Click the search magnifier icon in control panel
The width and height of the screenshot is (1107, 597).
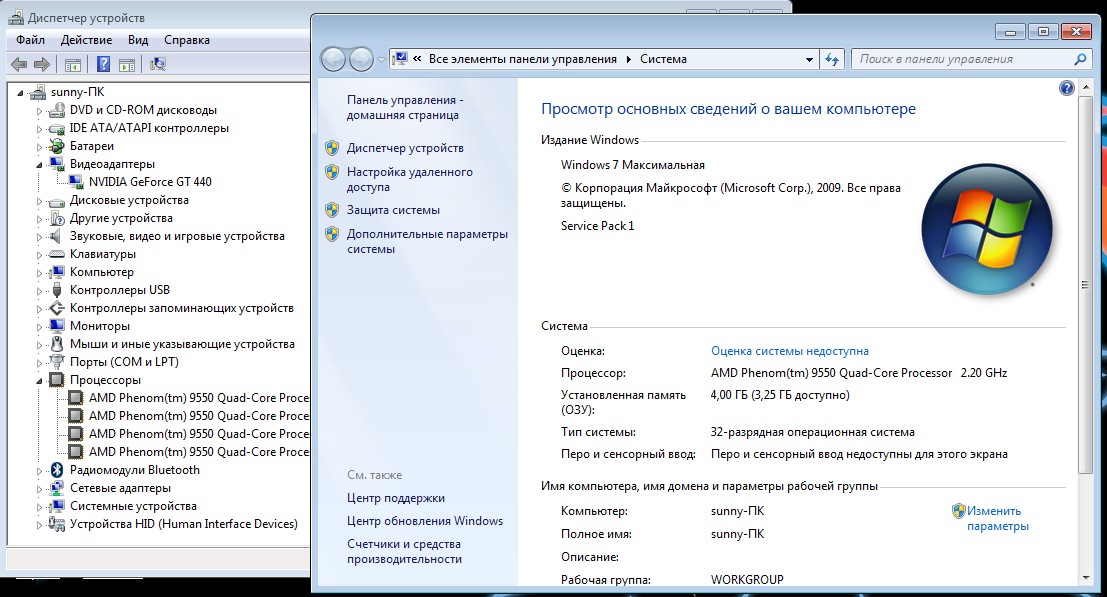(1079, 59)
